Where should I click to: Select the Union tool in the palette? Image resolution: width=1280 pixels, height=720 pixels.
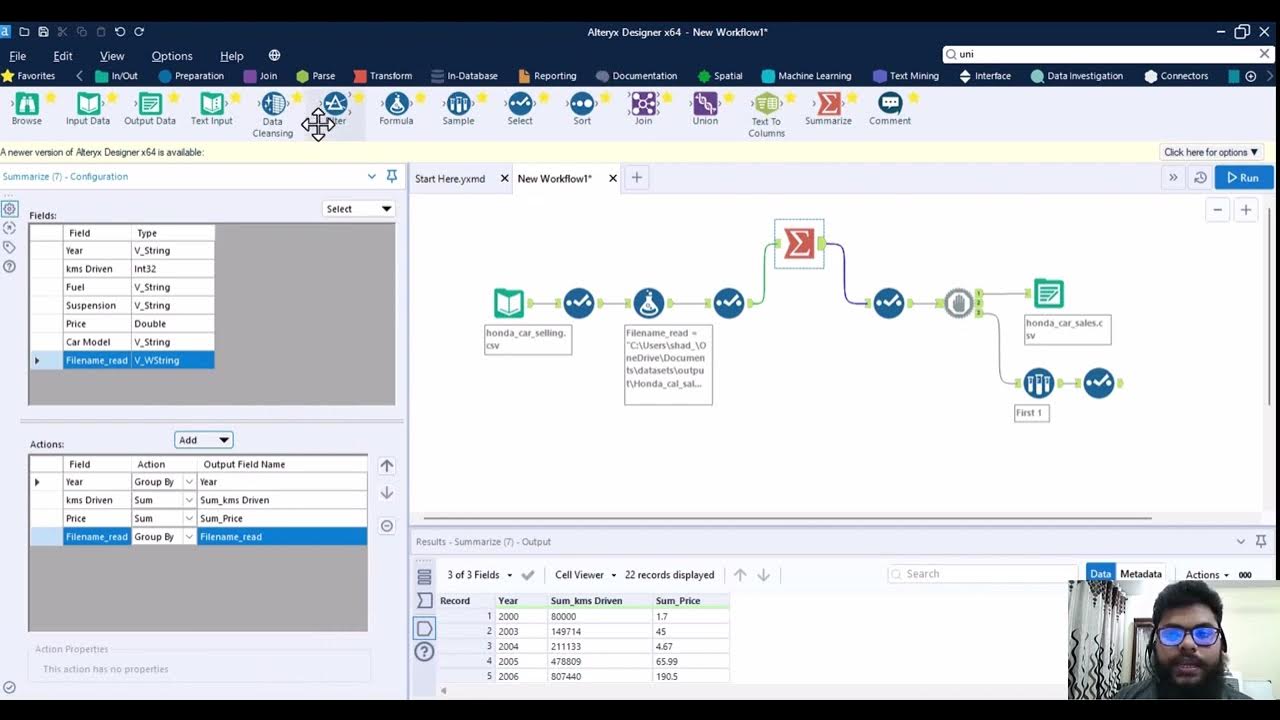point(705,109)
